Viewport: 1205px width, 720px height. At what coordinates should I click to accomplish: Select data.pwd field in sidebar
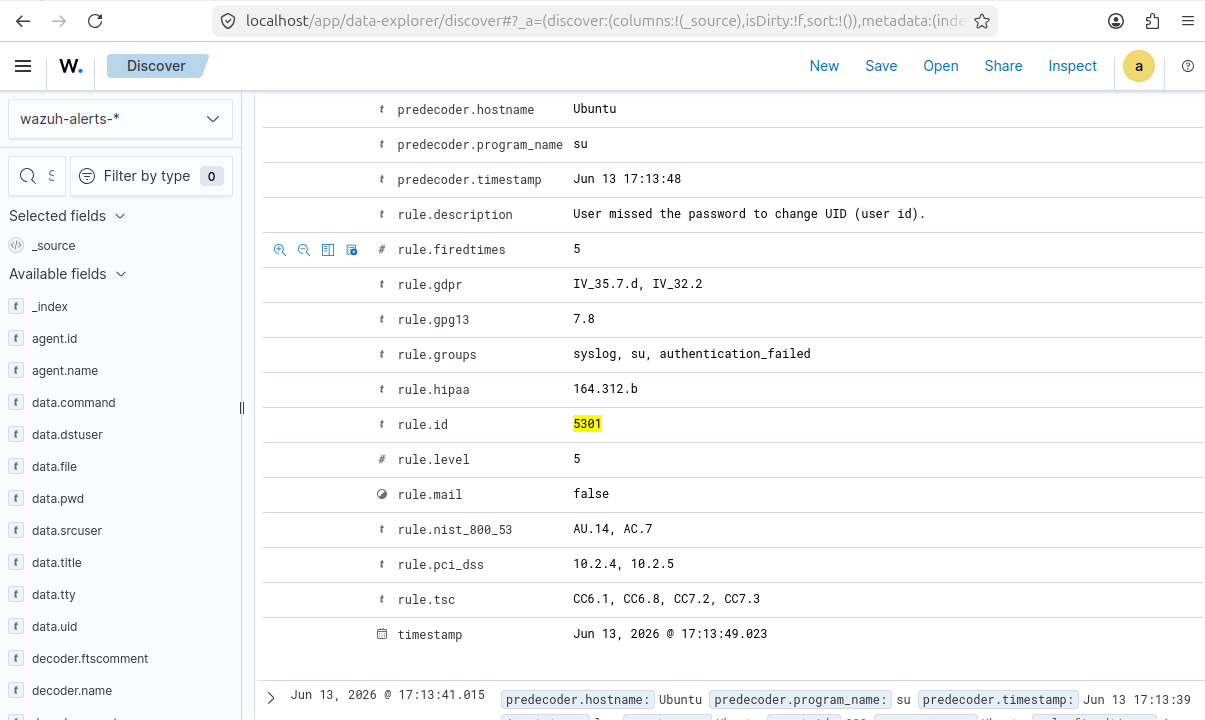[x=58, y=499]
